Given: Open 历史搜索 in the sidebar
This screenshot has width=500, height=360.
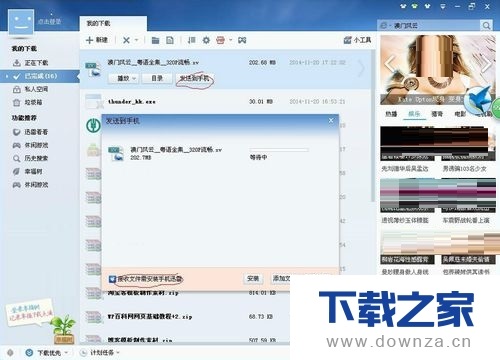Looking at the screenshot, I should 31,158.
